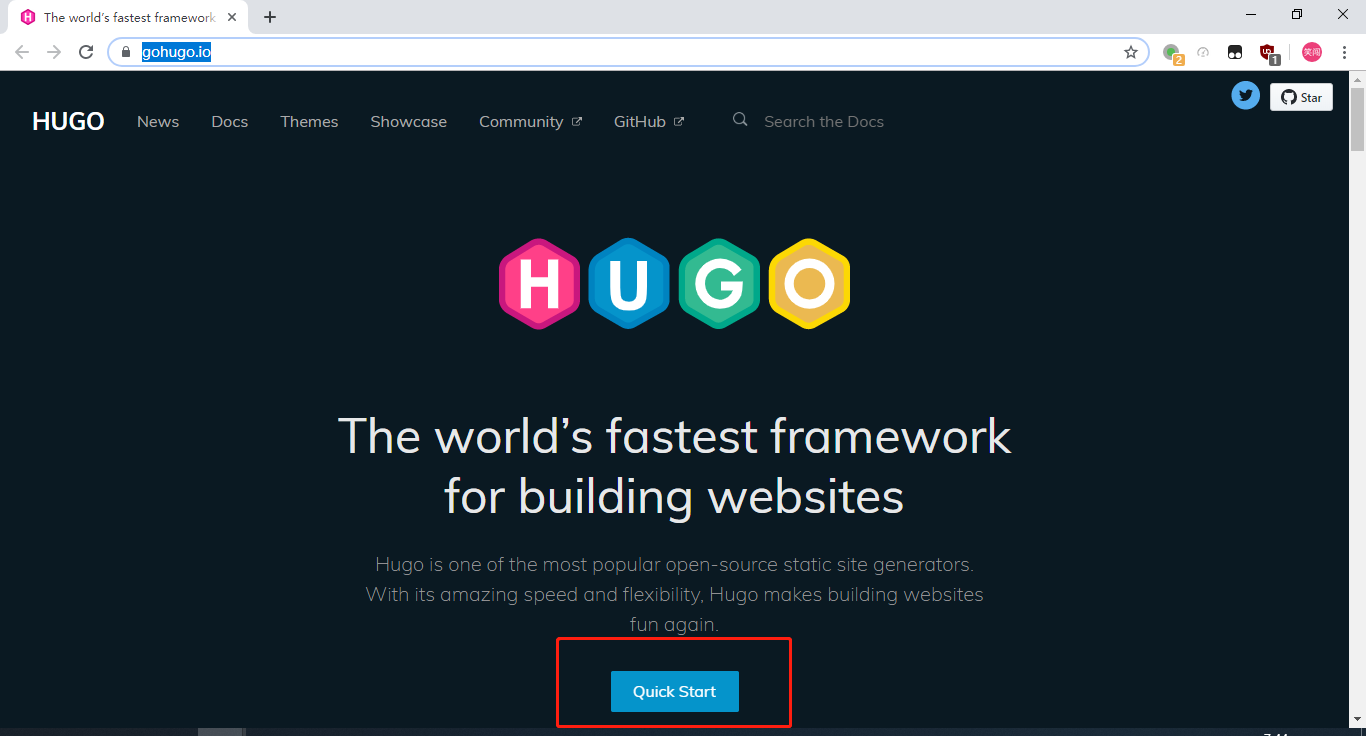Select the tab titled The world's fastest framework
Image resolution: width=1366 pixels, height=736 pixels.
tap(129, 17)
